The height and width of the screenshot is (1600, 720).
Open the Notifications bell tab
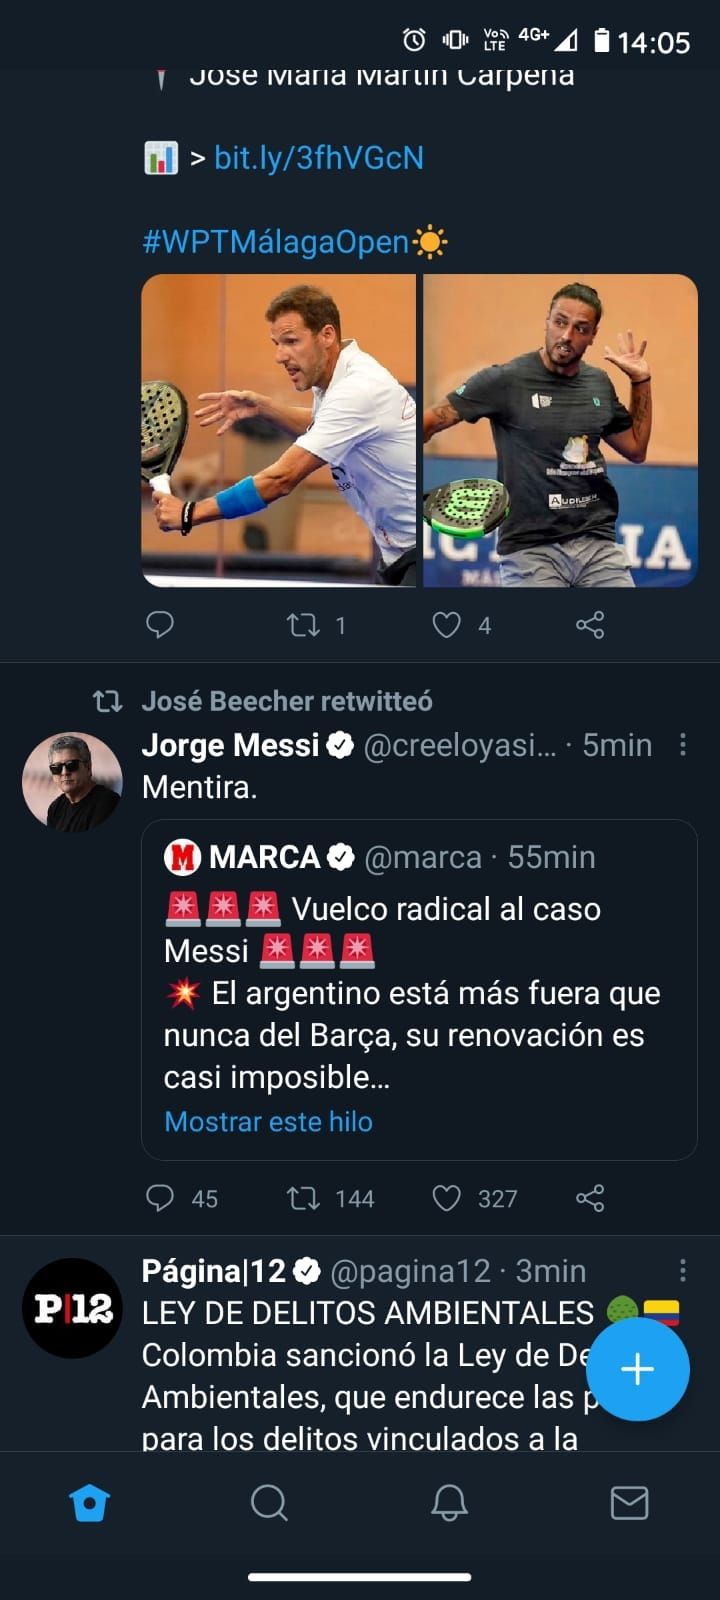[x=449, y=1502]
